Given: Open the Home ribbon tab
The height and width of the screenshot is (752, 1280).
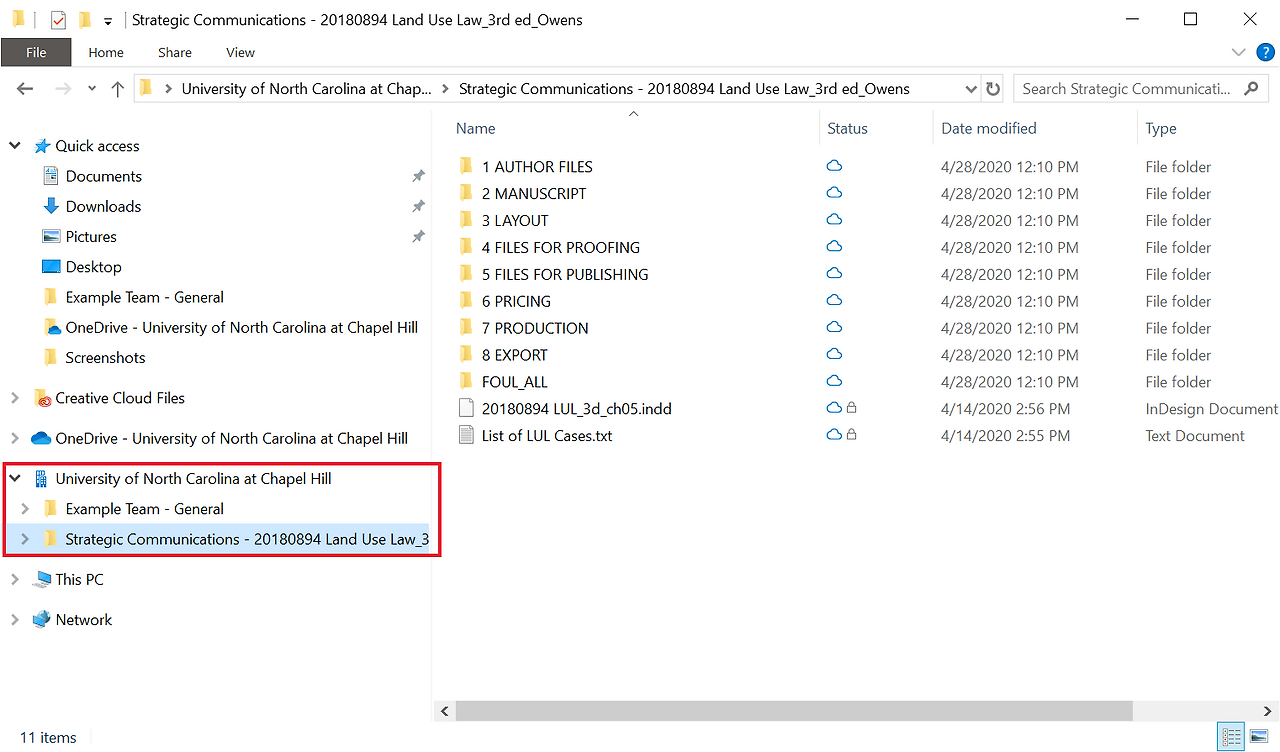Looking at the screenshot, I should point(106,52).
